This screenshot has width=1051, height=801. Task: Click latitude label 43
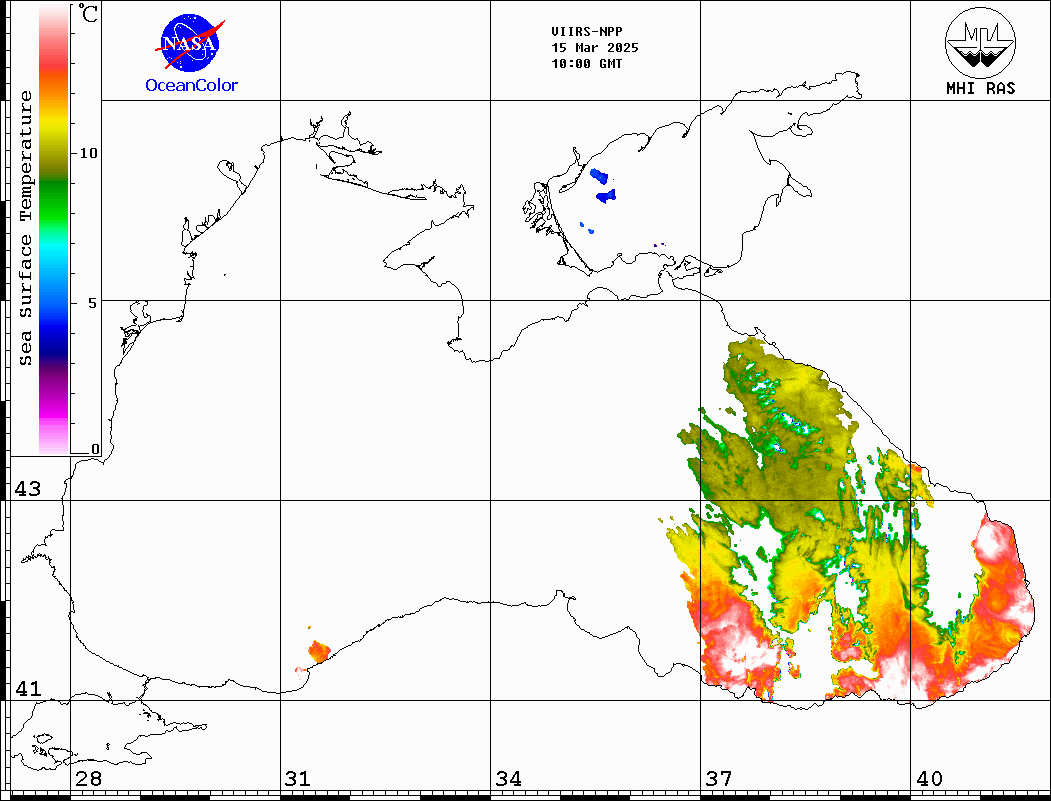pos(27,488)
